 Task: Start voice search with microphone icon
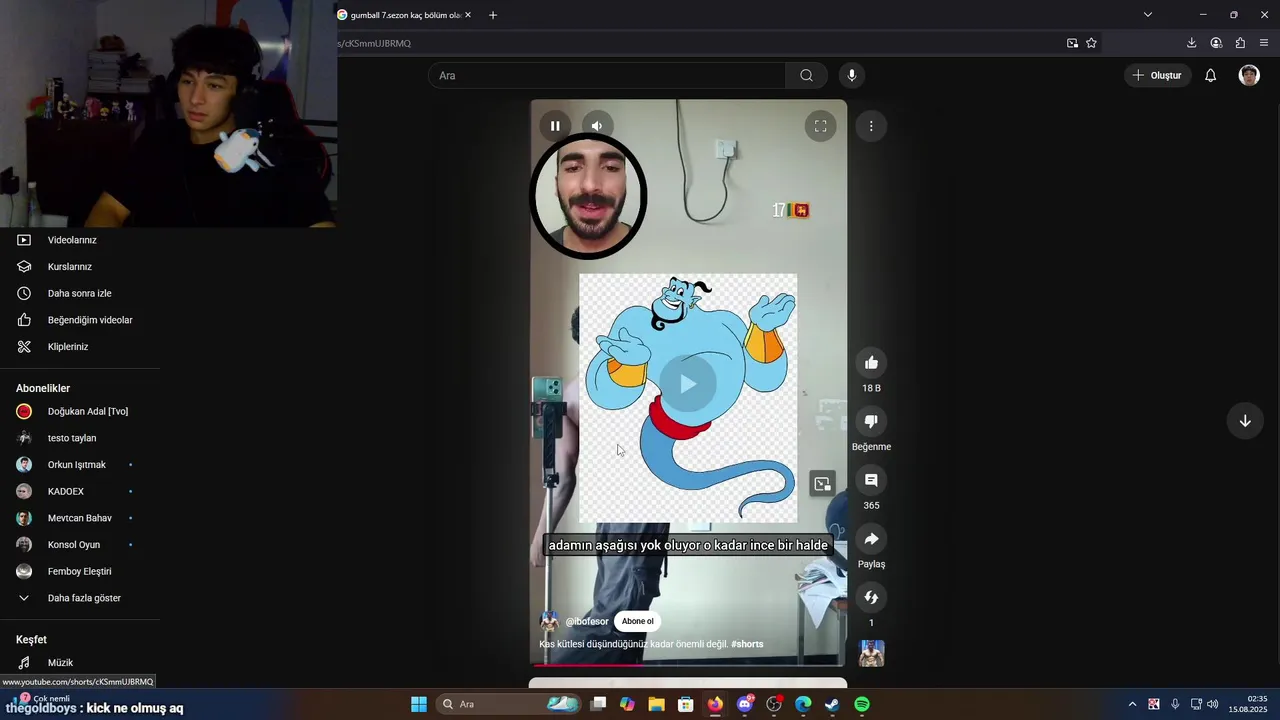coord(852,76)
